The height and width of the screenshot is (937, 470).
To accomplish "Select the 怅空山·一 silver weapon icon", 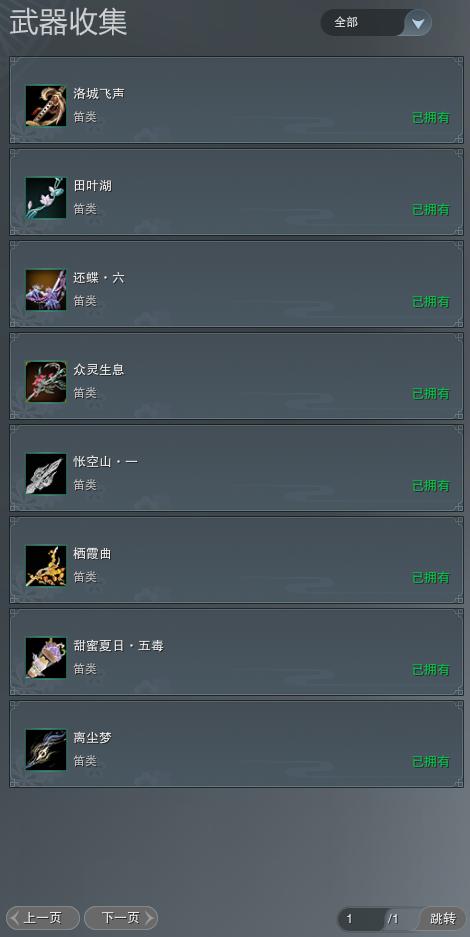I will 46,474.
